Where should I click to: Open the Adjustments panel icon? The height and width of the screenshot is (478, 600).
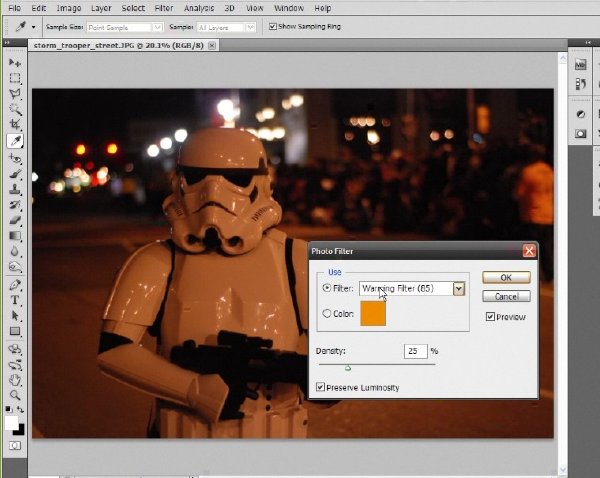[580, 114]
